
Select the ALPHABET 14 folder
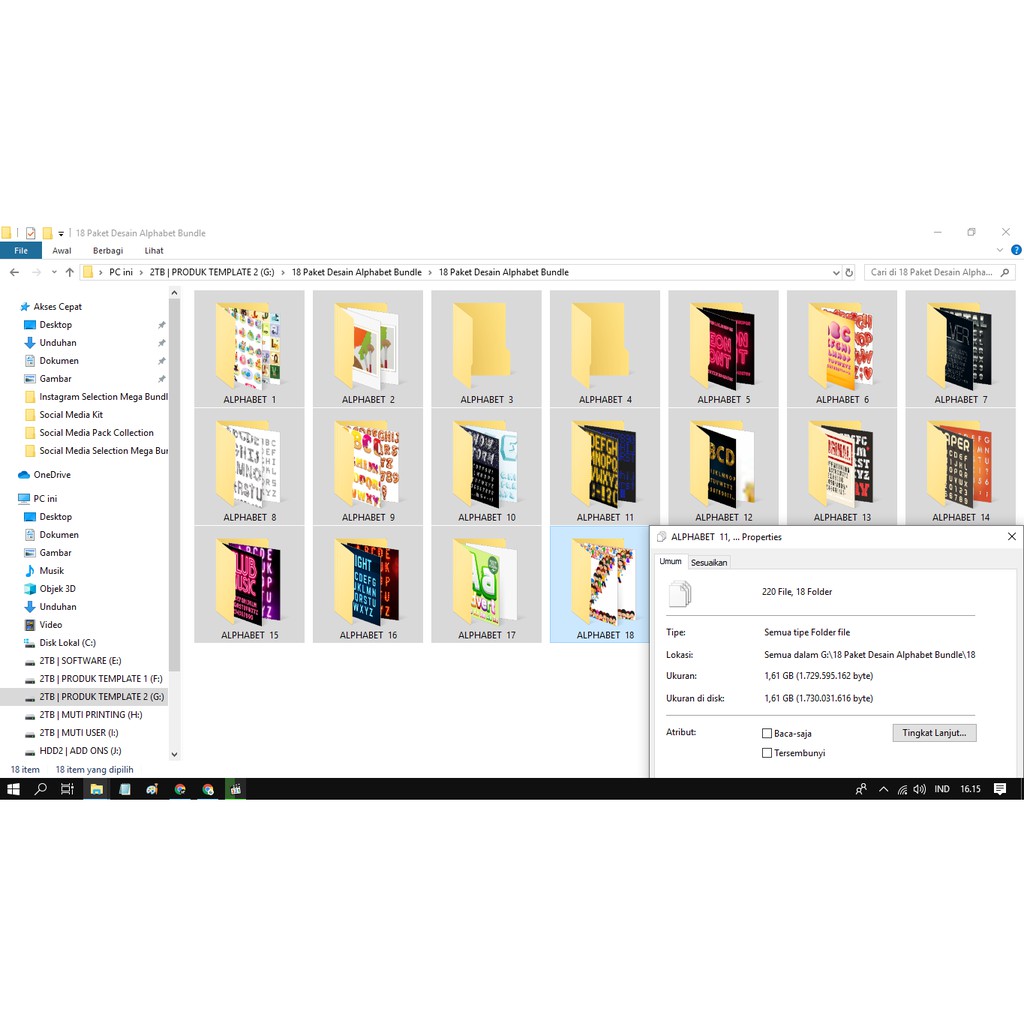coord(961,467)
